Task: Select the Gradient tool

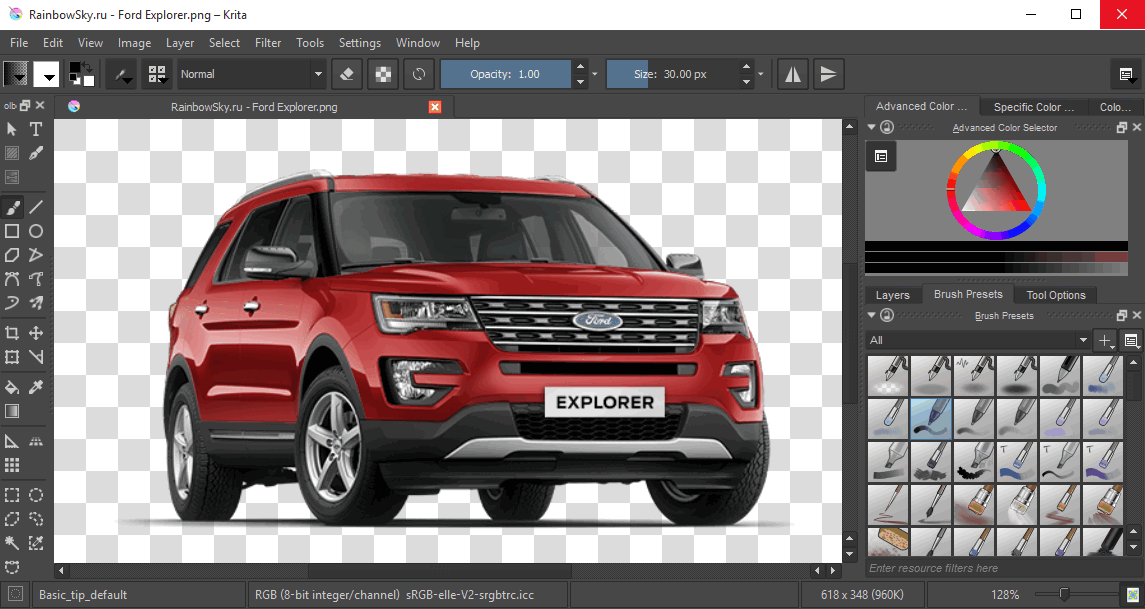Action: pos(12,411)
